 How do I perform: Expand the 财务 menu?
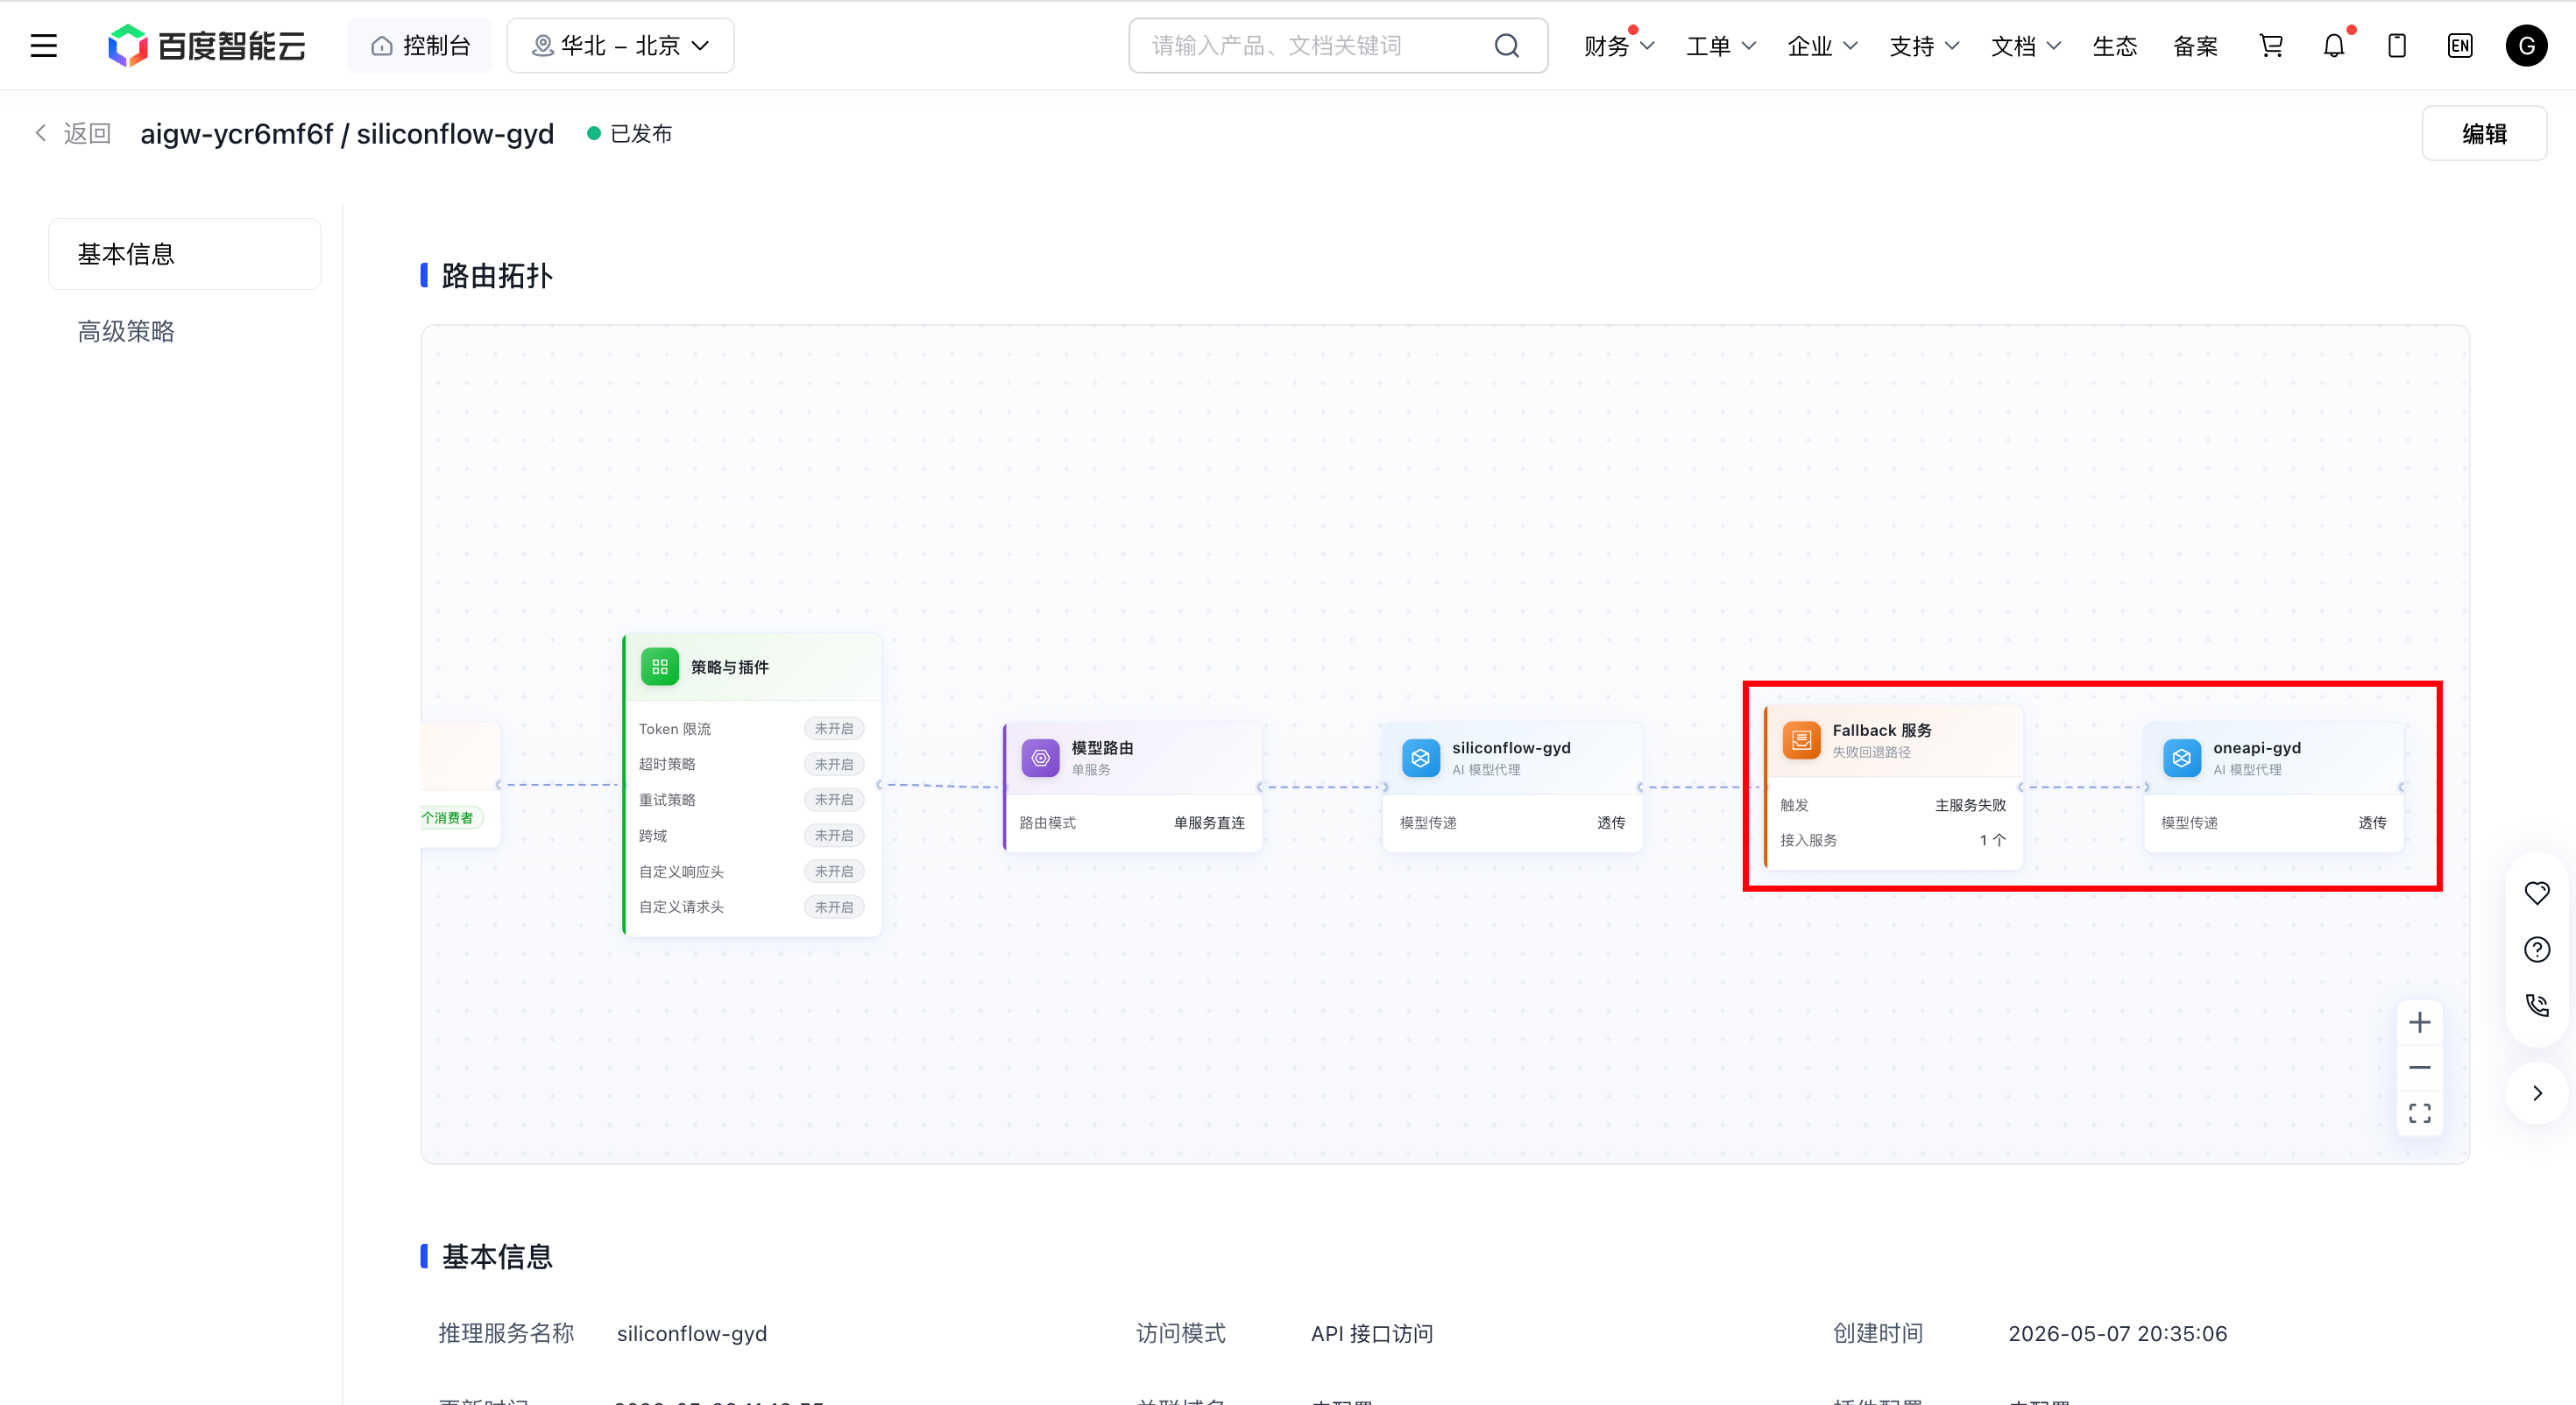click(1619, 46)
